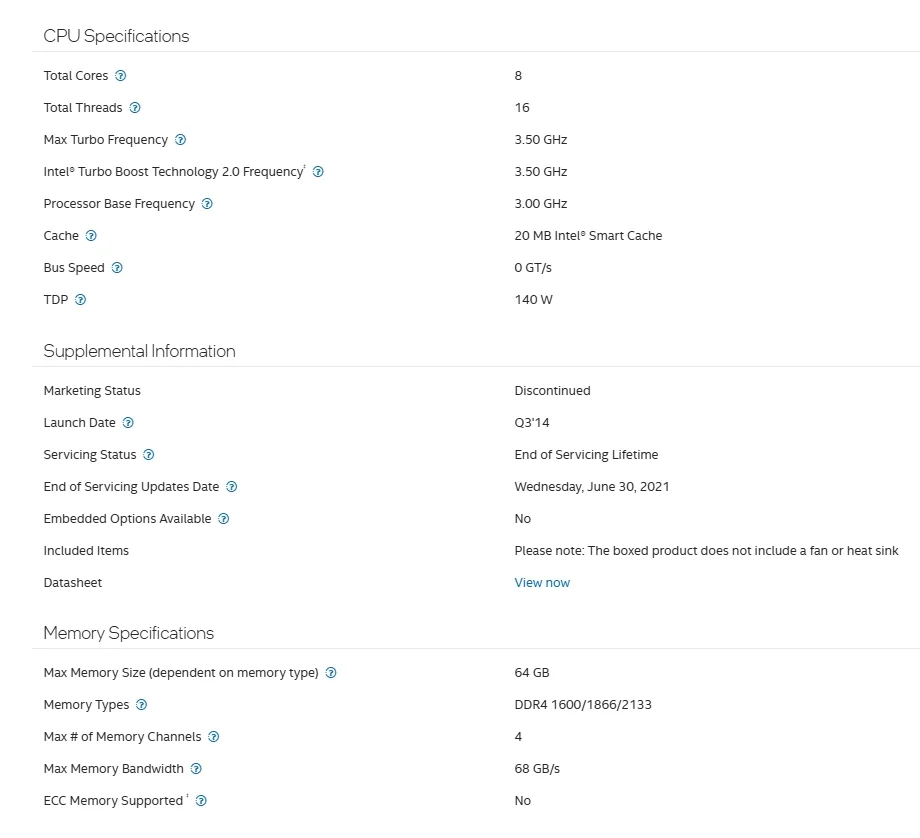920x838 pixels.
Task: Click the ECC Memory Supported question icon
Action: click(x=201, y=800)
